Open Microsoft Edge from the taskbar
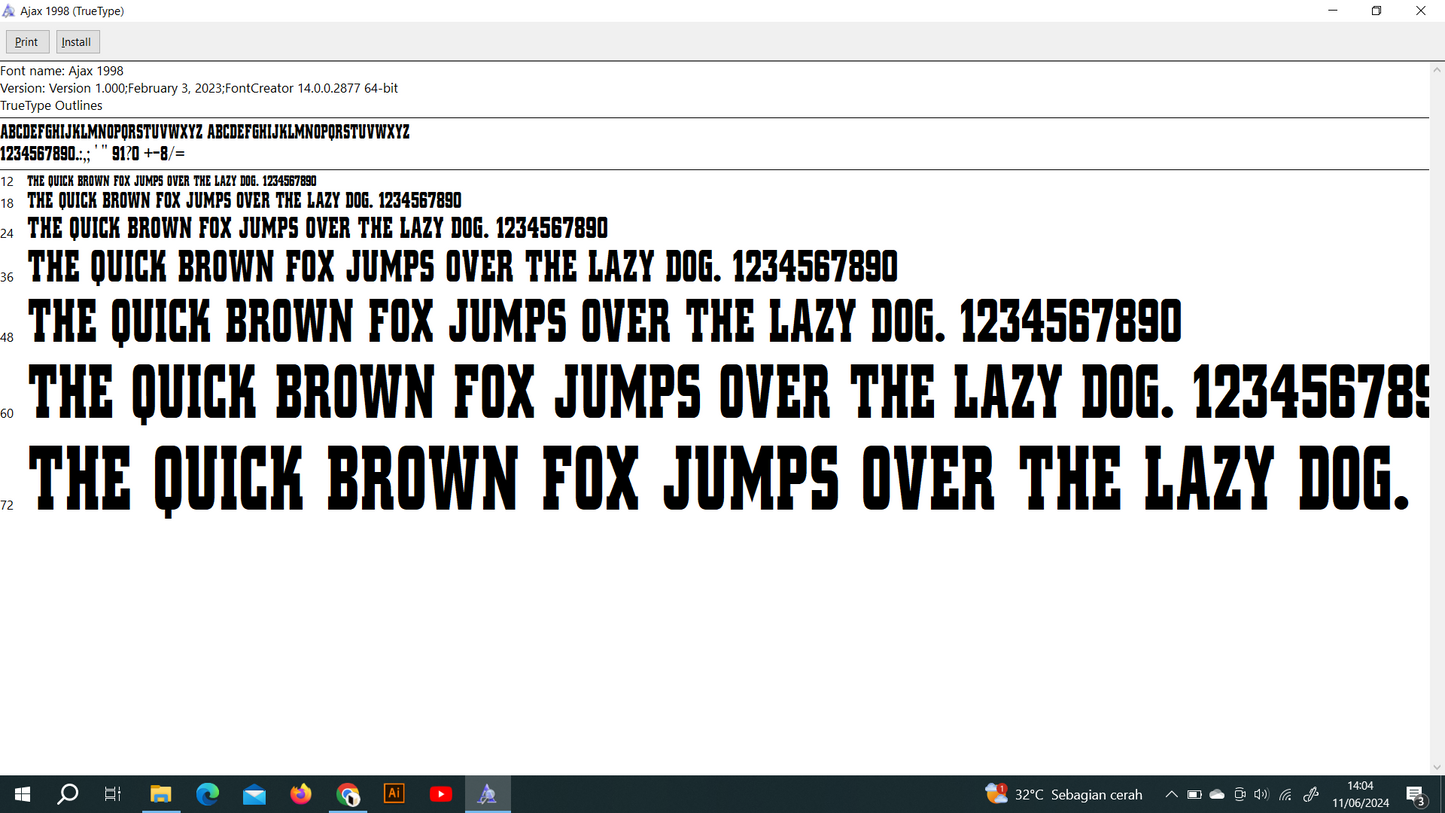 [207, 794]
